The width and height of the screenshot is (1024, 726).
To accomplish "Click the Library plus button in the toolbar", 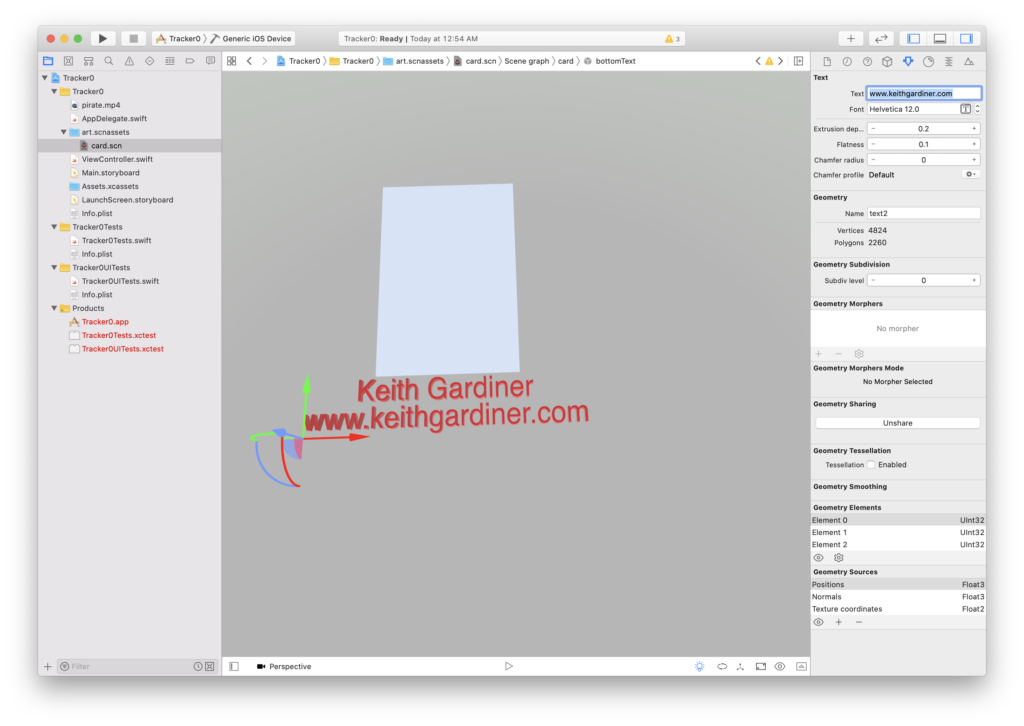I will 850,38.
